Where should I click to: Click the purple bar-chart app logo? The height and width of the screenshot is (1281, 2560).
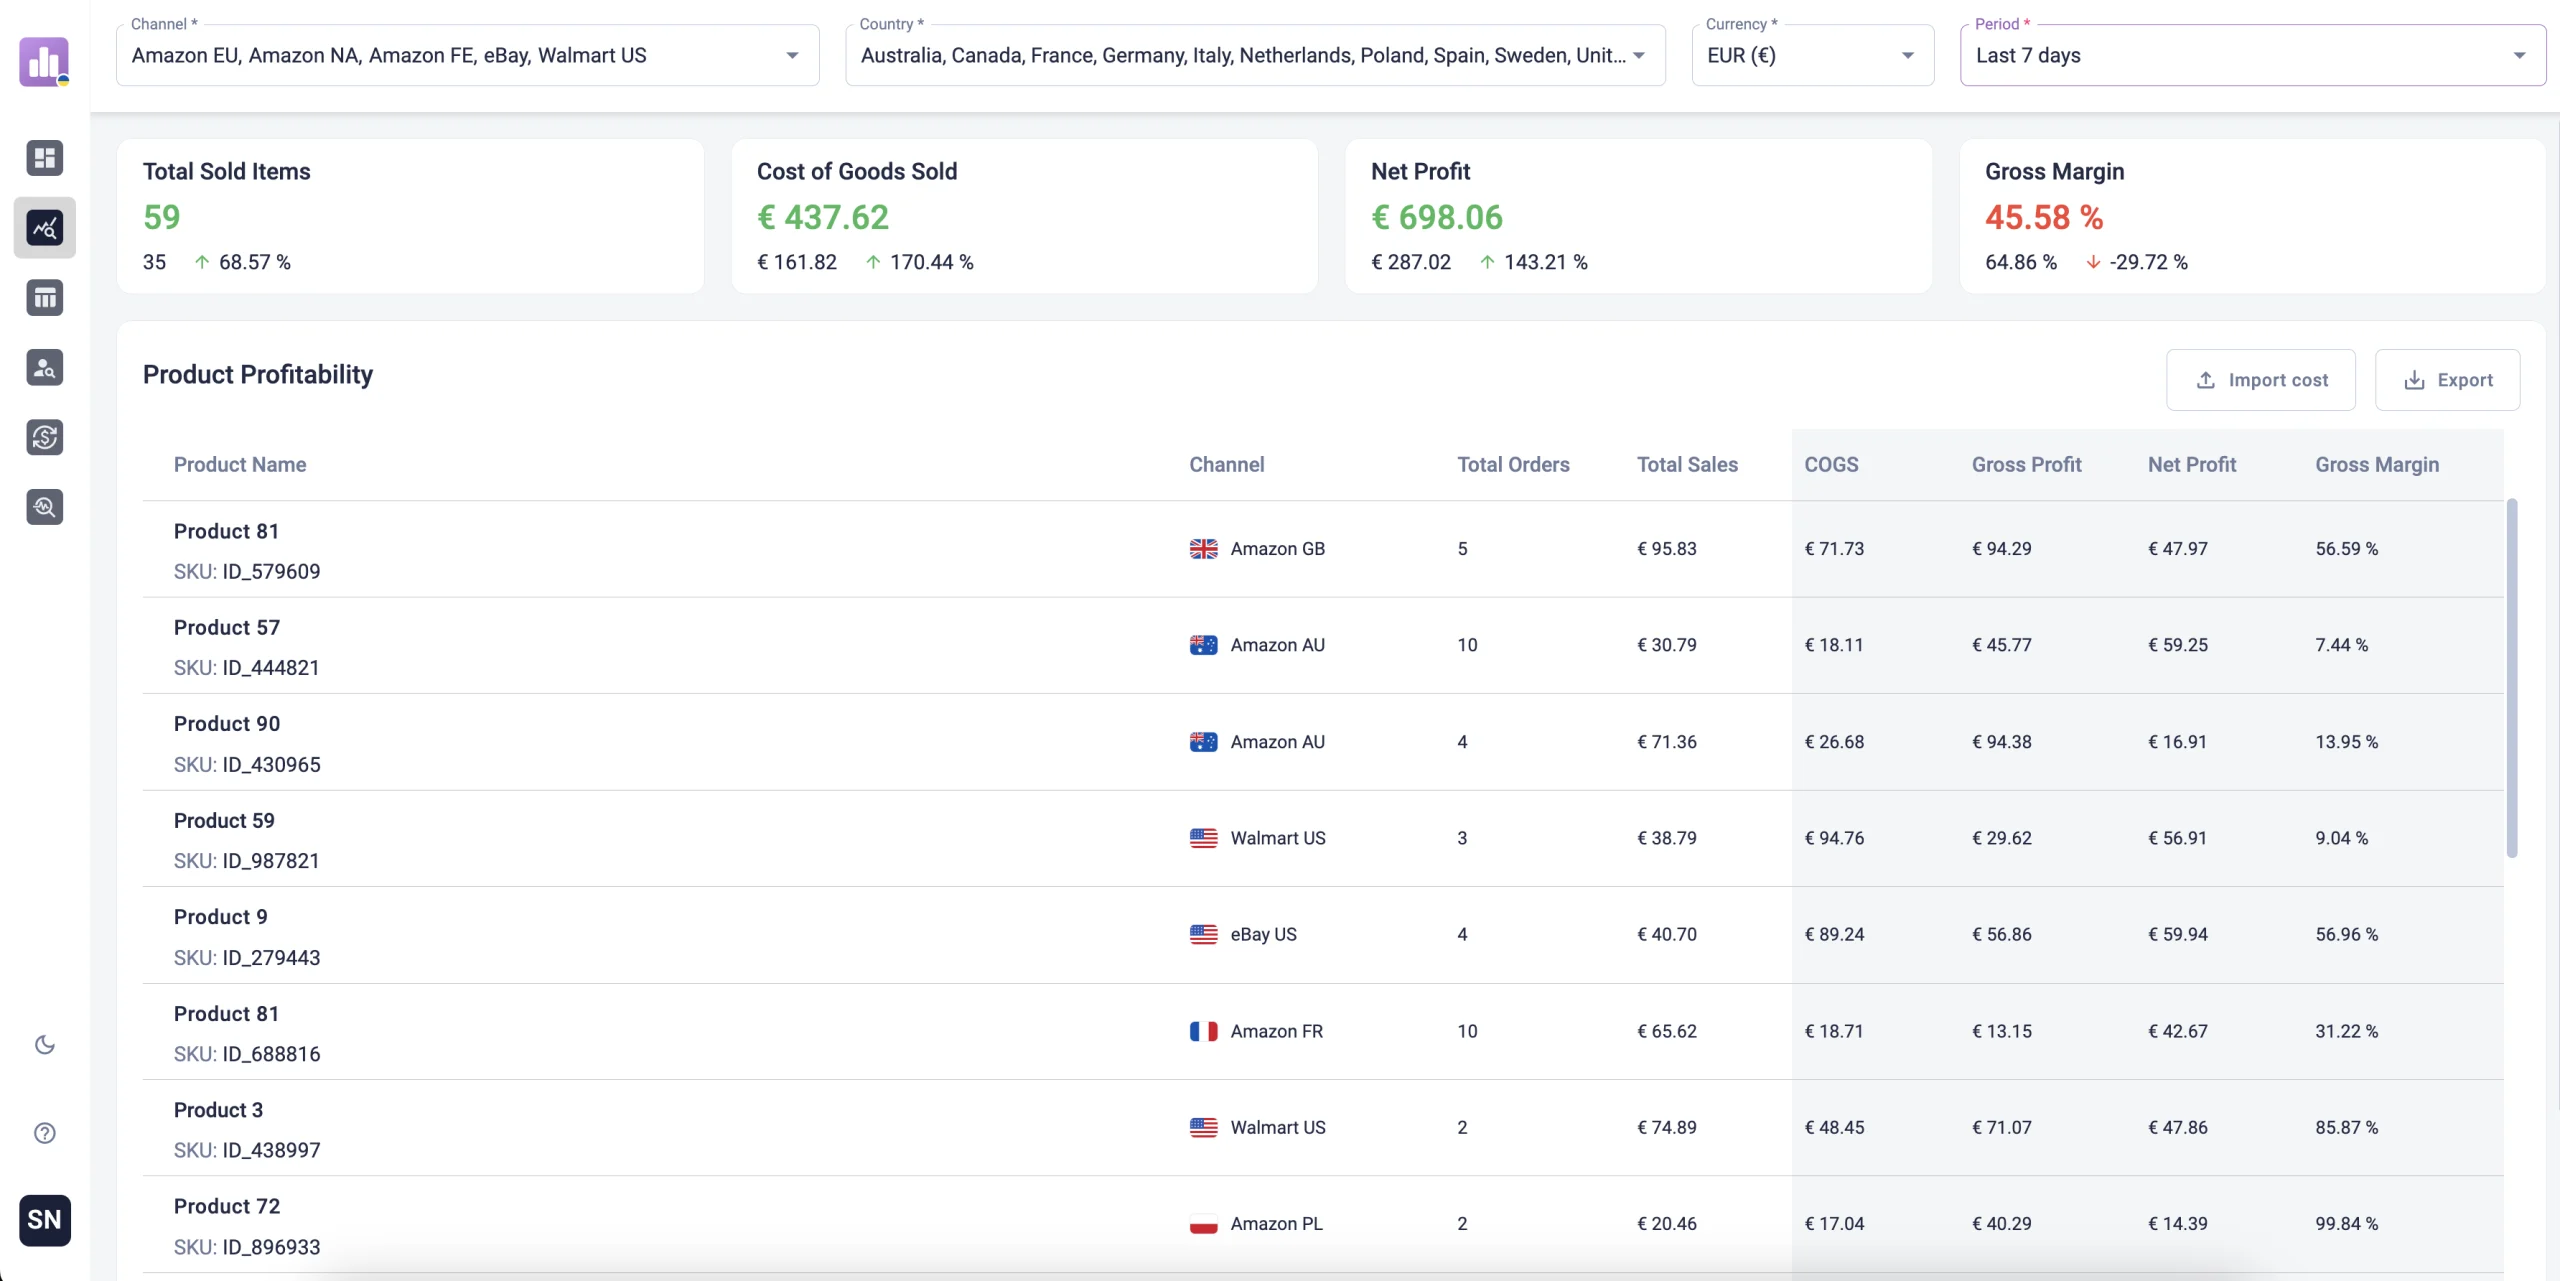[44, 62]
